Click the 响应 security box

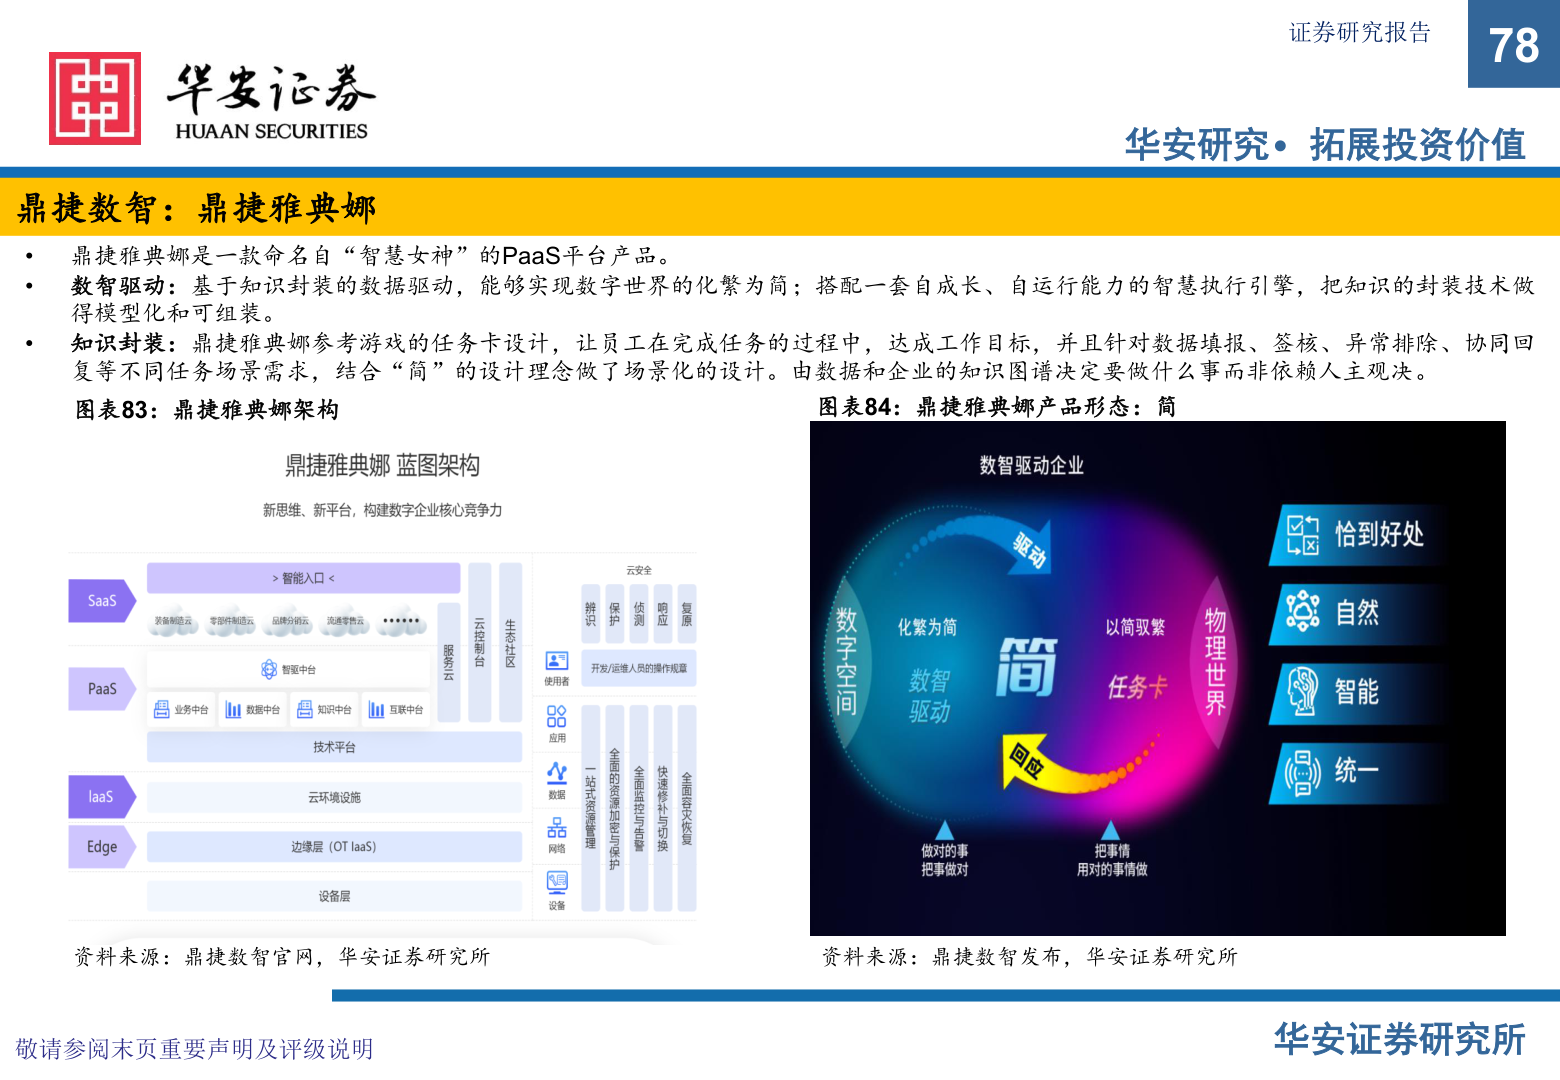663,614
